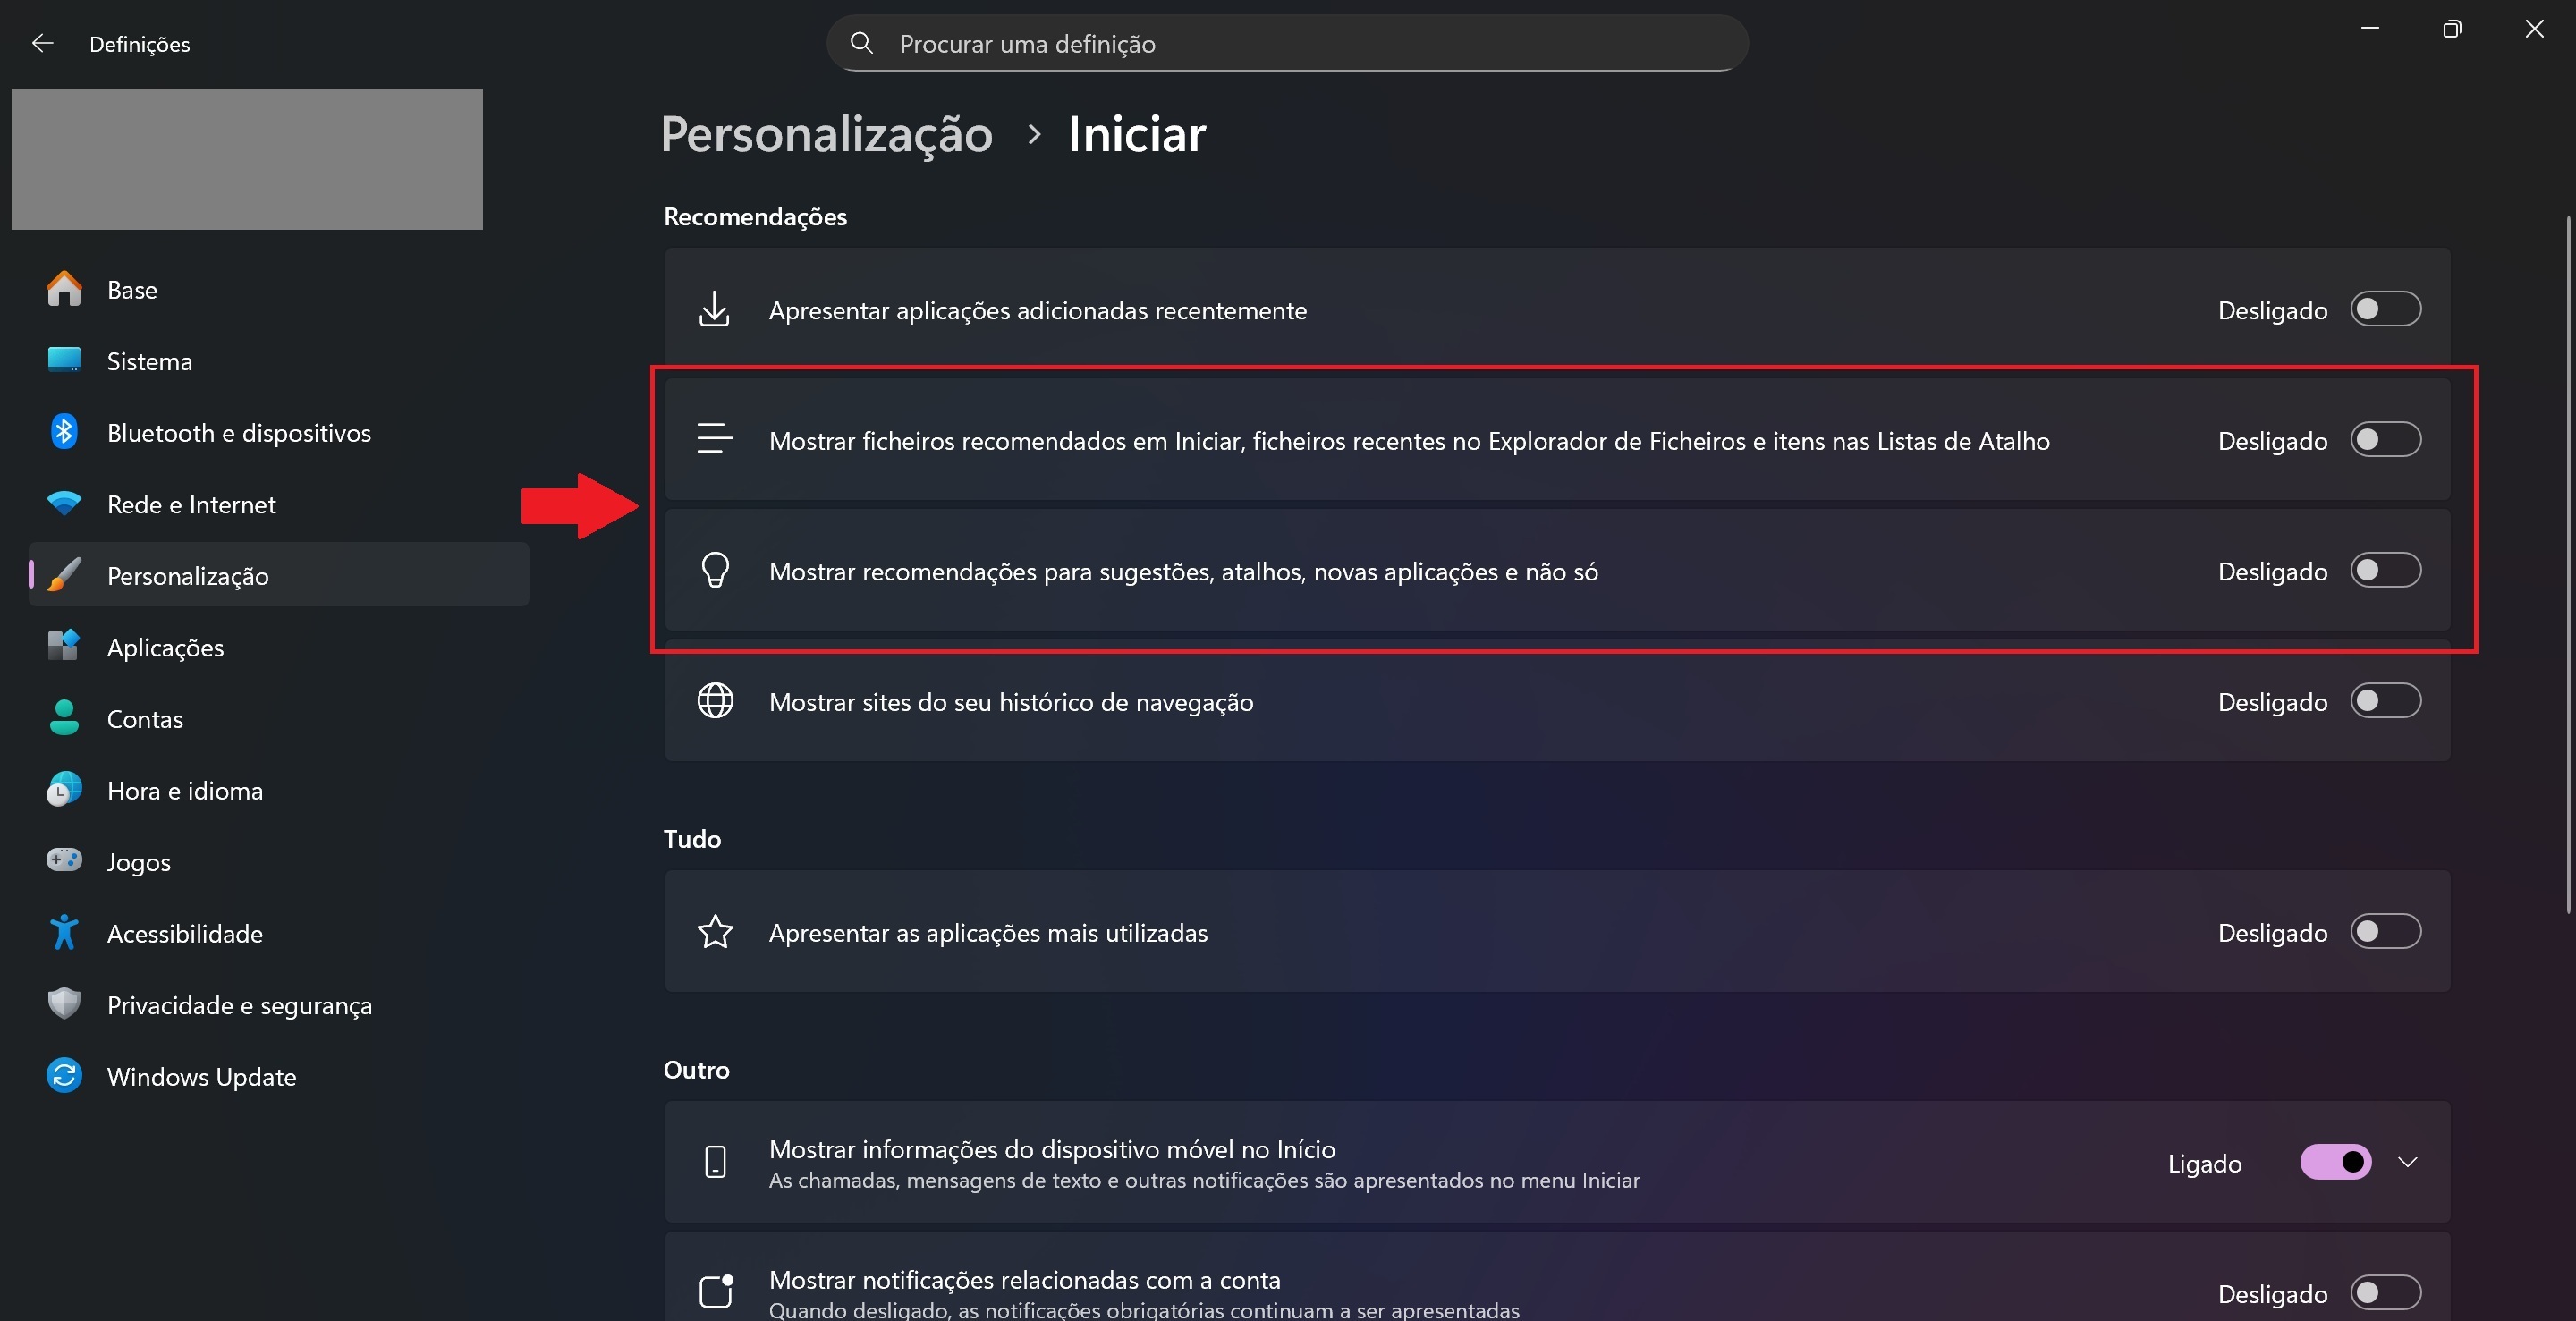2576x1321 pixels.
Task: Turn on most used apps toggle
Action: click(x=2385, y=932)
